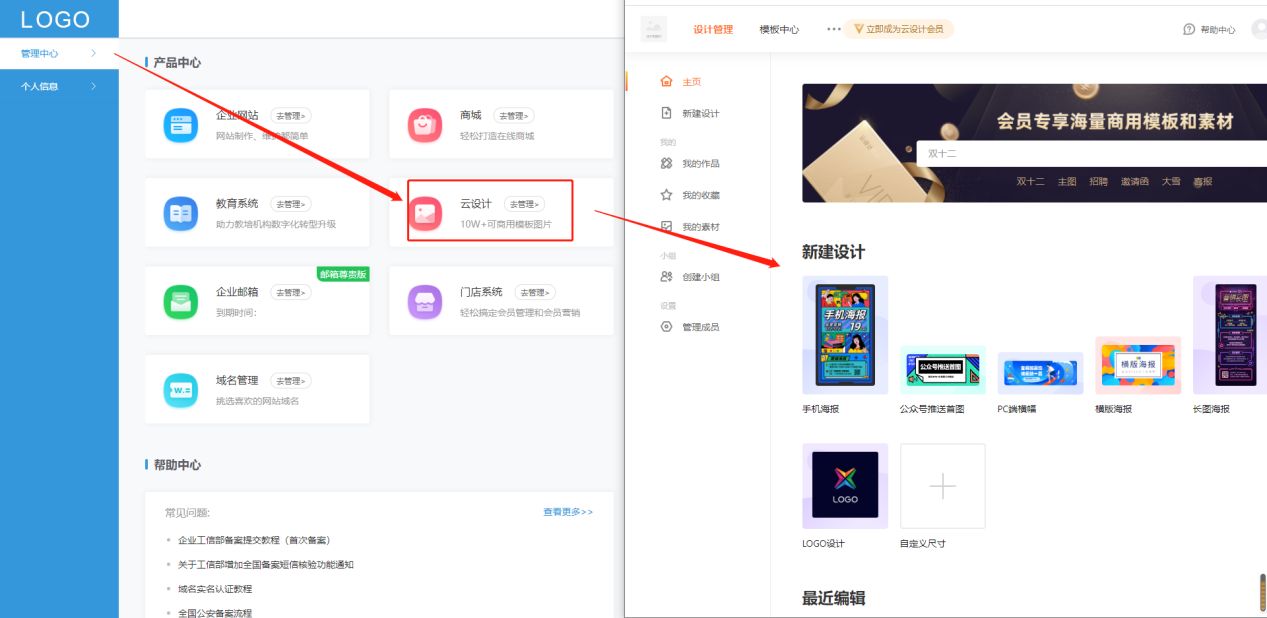The width and height of the screenshot is (1267, 618).
Task: Go to 主页 home in design sidebar
Action: coord(681,82)
